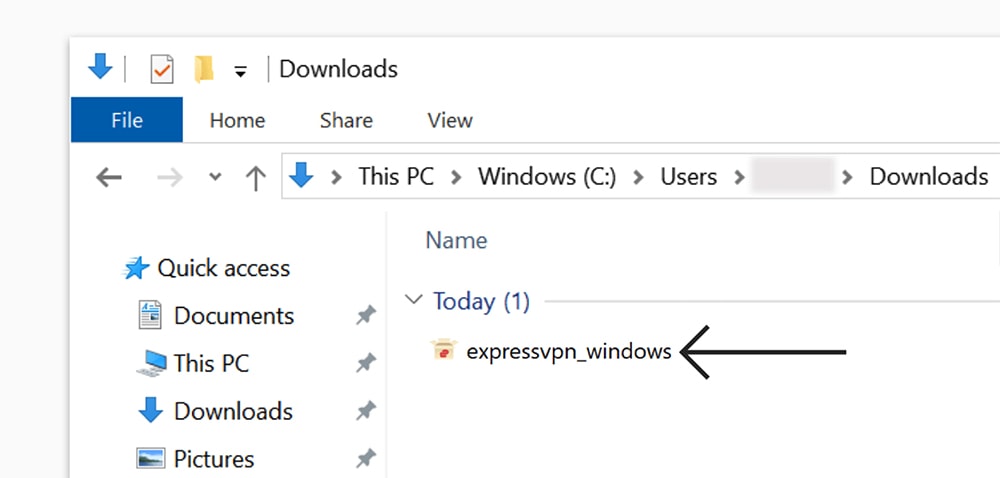Click the blue arrow icon in address bar
Image resolution: width=1000 pixels, height=478 pixels.
301,175
